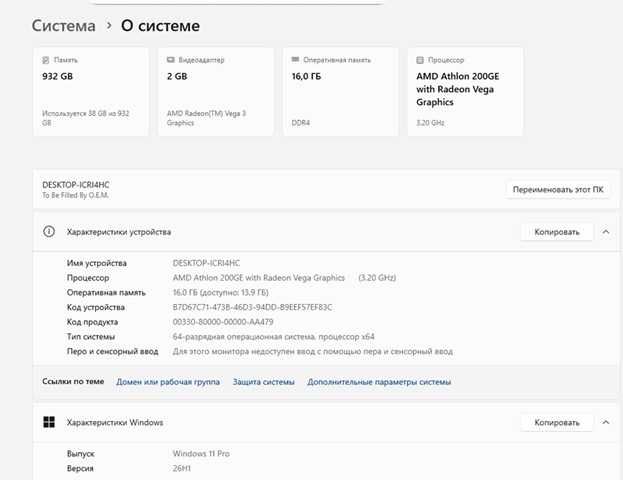
Task: Click the Видеоадаптер card display icon
Action: point(170,60)
